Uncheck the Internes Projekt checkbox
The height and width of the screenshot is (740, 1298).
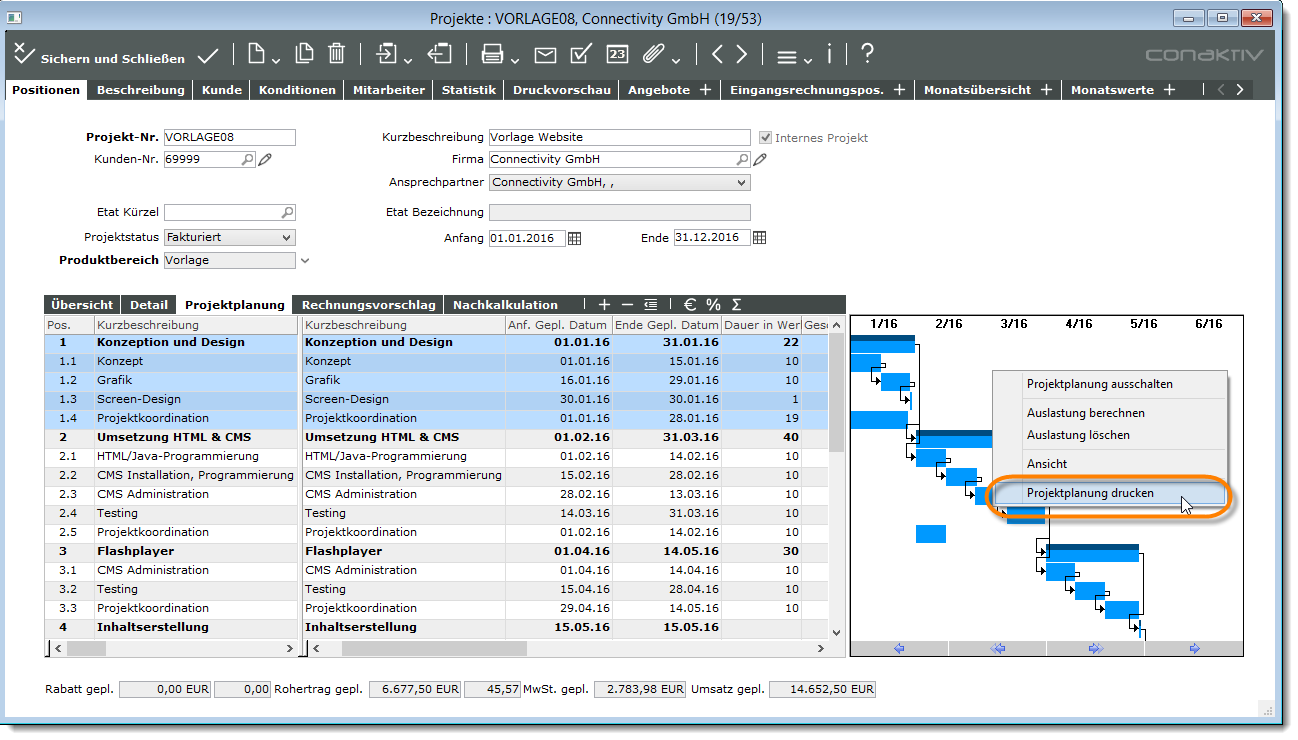point(765,137)
